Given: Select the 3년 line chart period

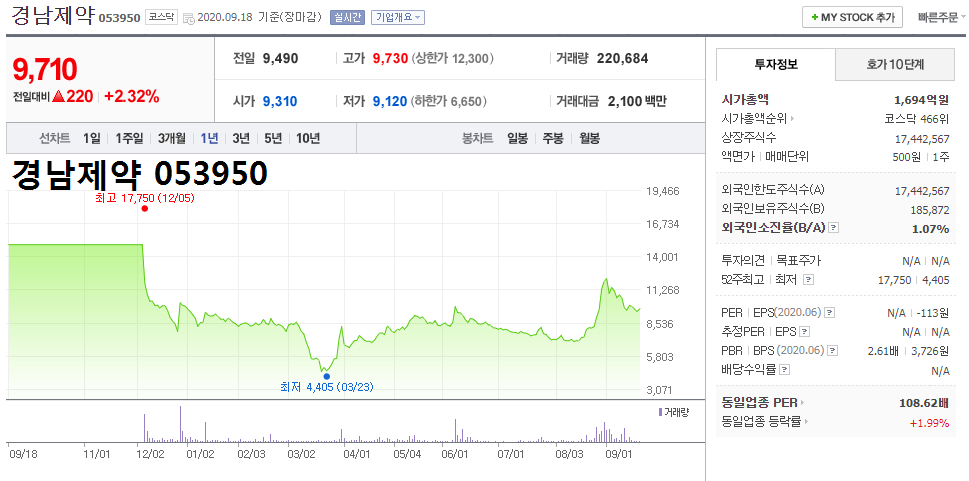Looking at the screenshot, I should click(x=240, y=138).
